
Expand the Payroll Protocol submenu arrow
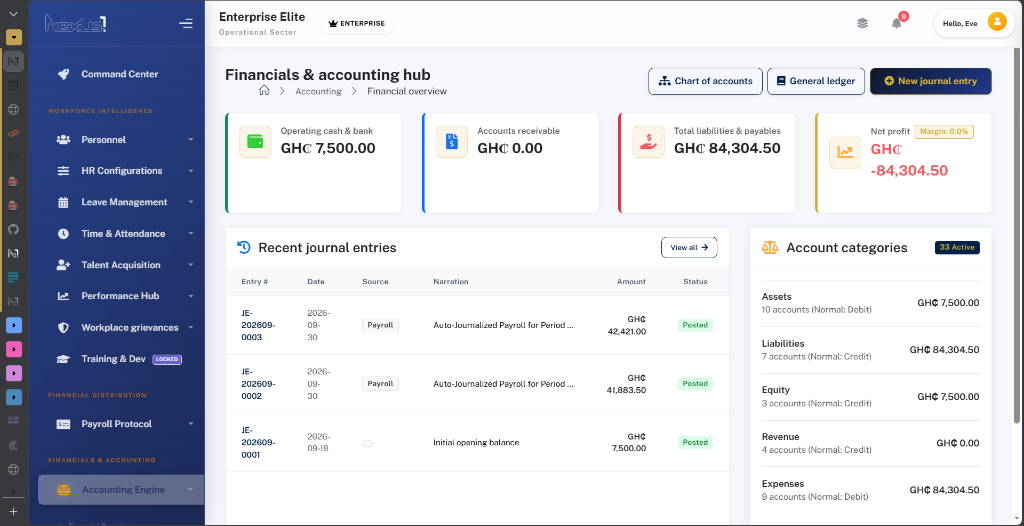pos(191,424)
